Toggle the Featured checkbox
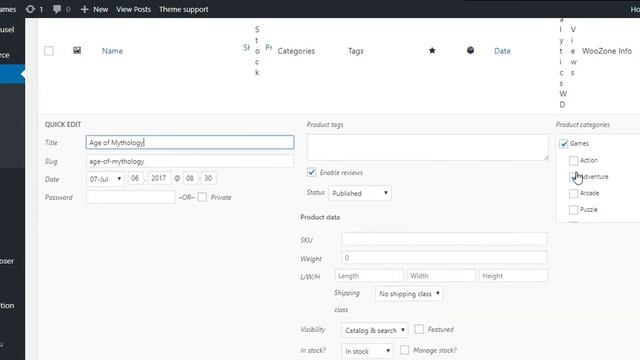The width and height of the screenshot is (640, 360). (419, 329)
